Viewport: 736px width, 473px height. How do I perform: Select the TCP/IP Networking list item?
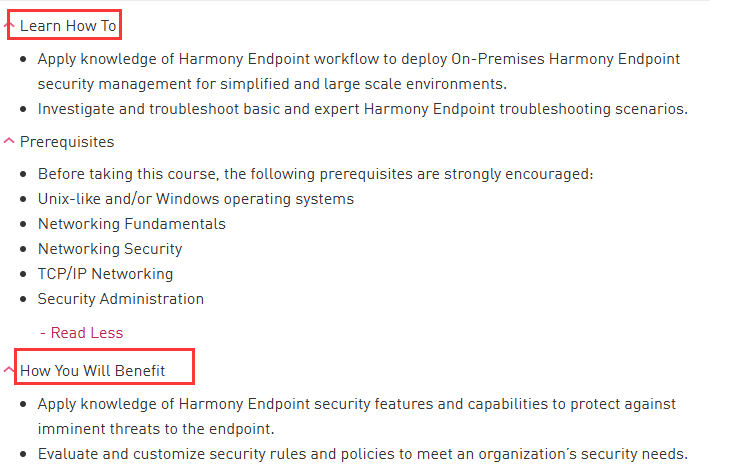[106, 274]
